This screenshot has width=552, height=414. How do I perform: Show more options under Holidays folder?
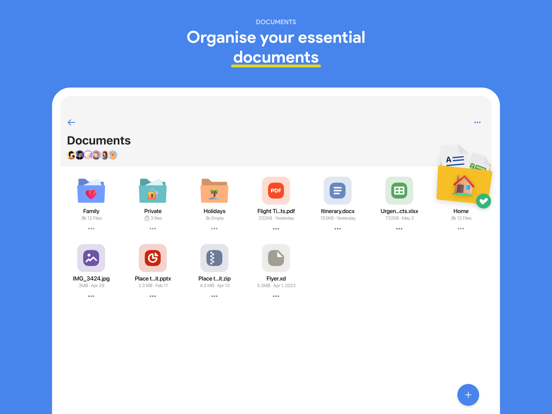coord(214,228)
